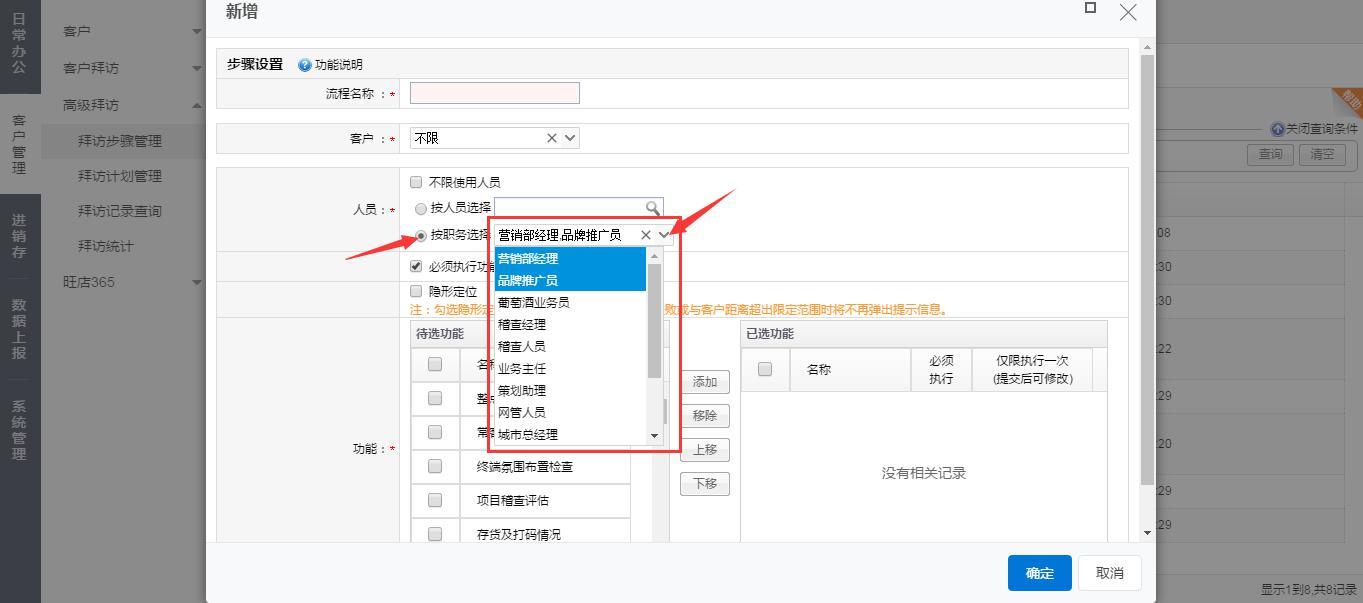1363x603 pixels.
Task: Select the 按人员选择 radio button
Action: click(x=420, y=208)
